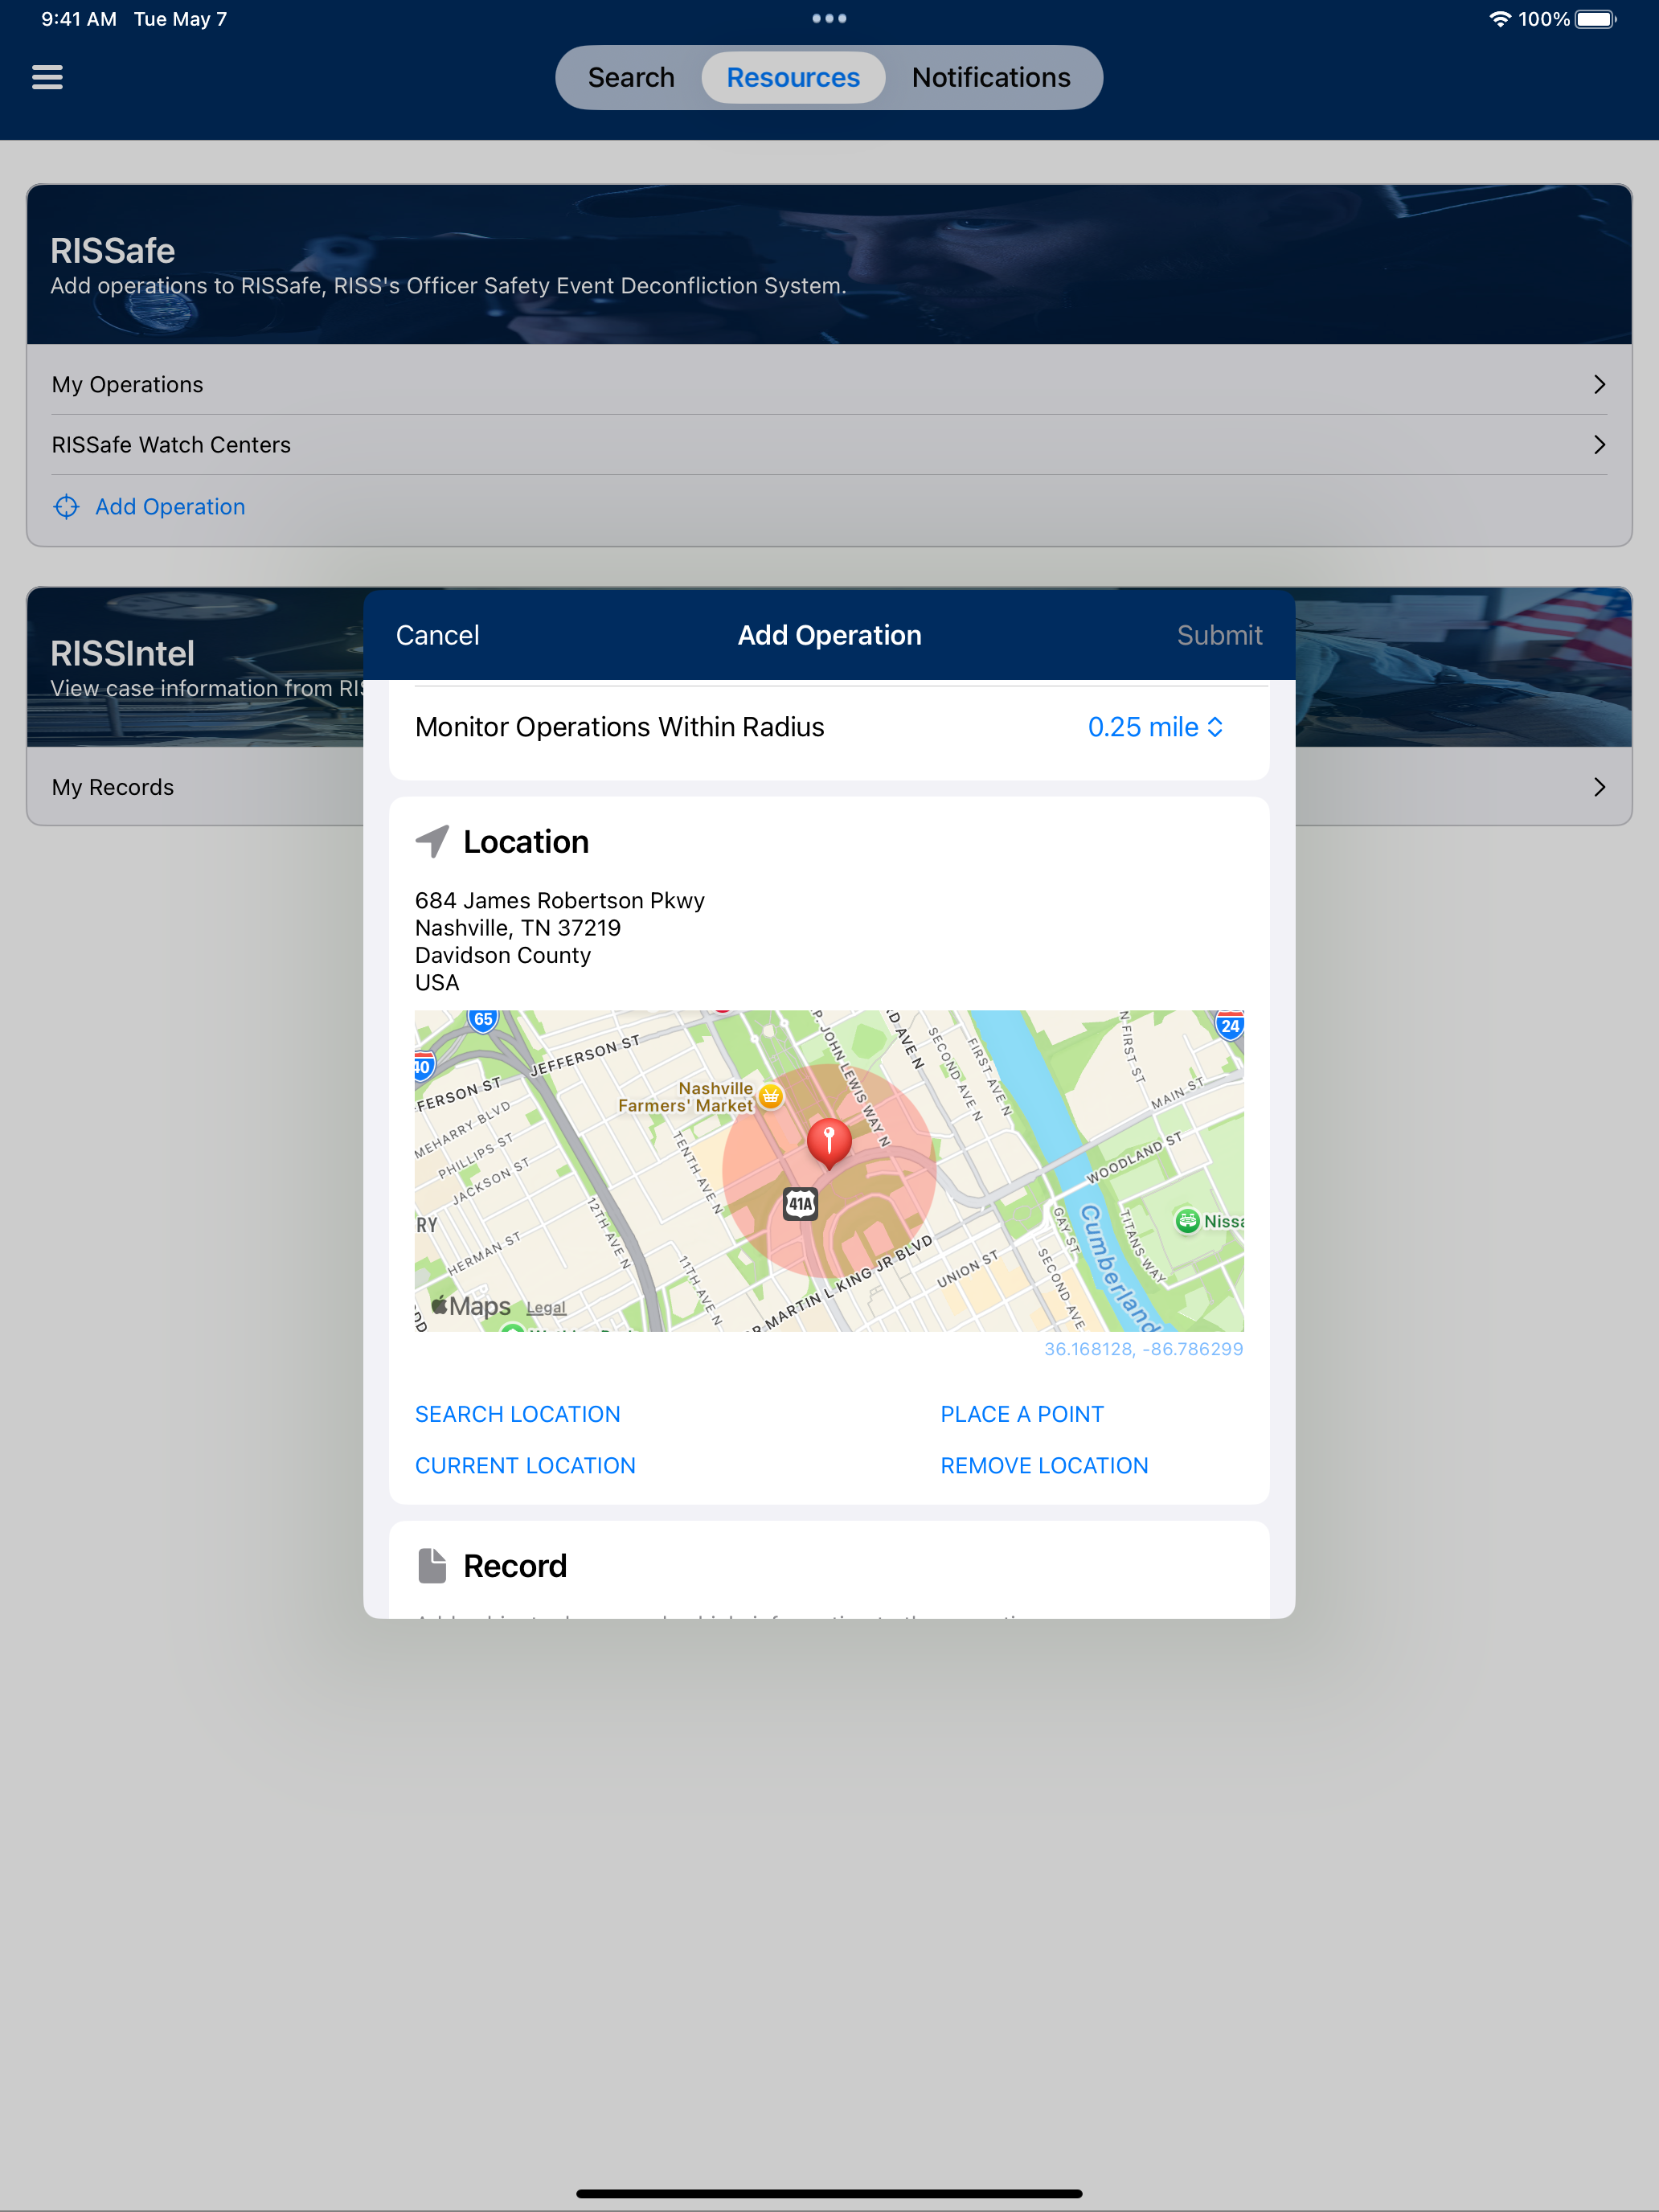Select the Resources tab

point(793,77)
